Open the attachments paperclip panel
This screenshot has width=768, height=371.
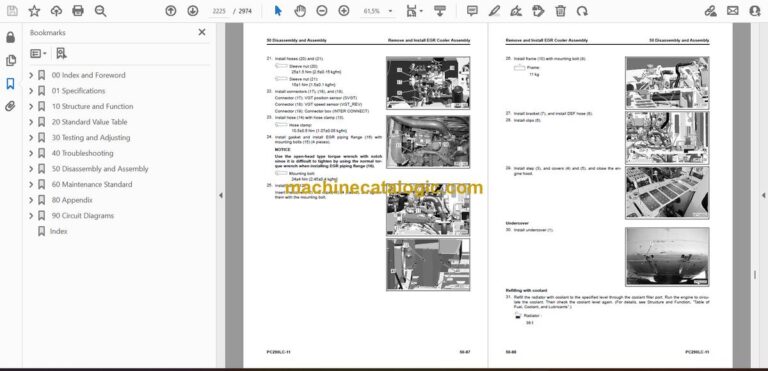[x=10, y=106]
